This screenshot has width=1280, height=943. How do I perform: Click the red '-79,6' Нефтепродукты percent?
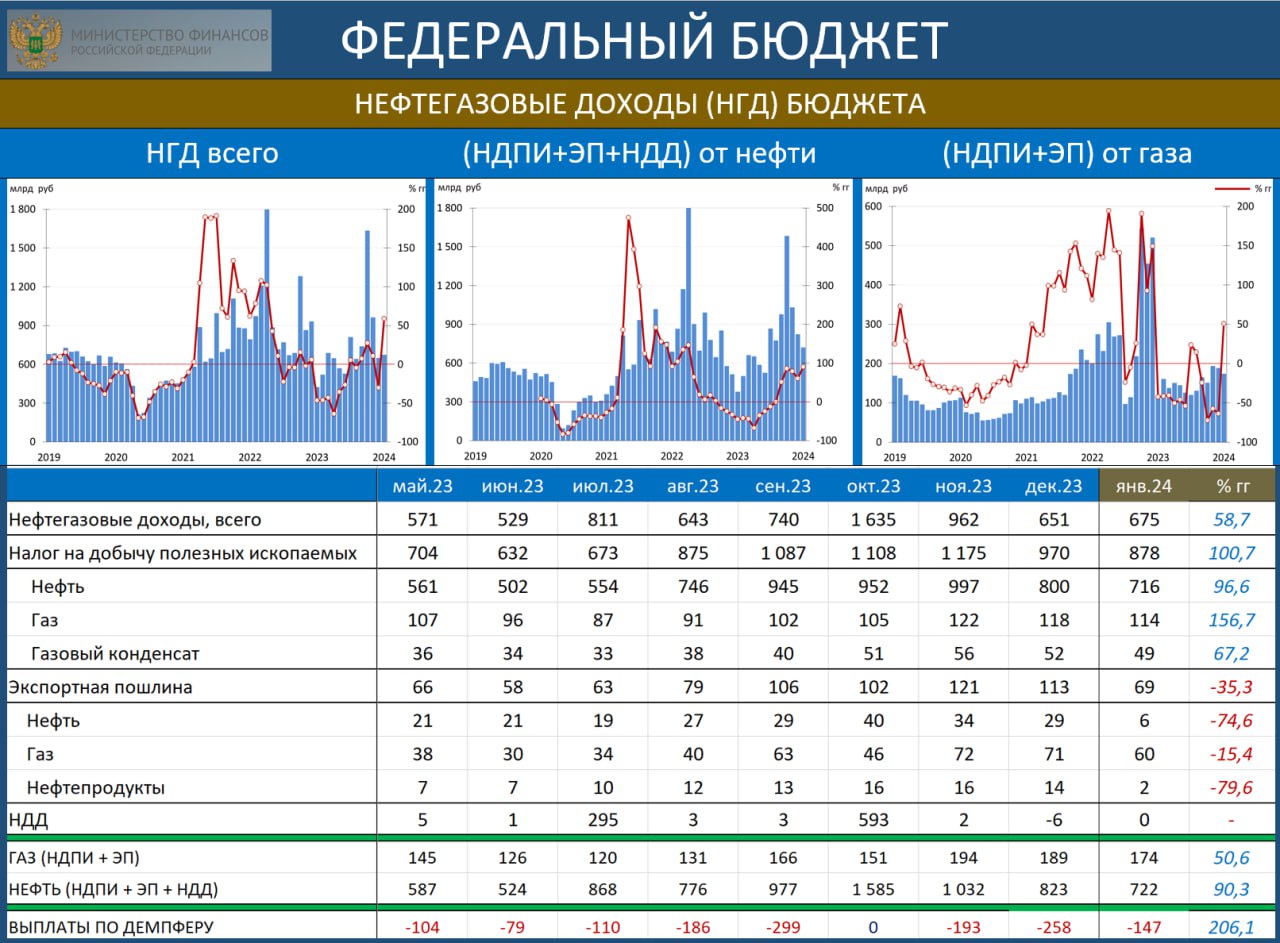coord(1231,788)
